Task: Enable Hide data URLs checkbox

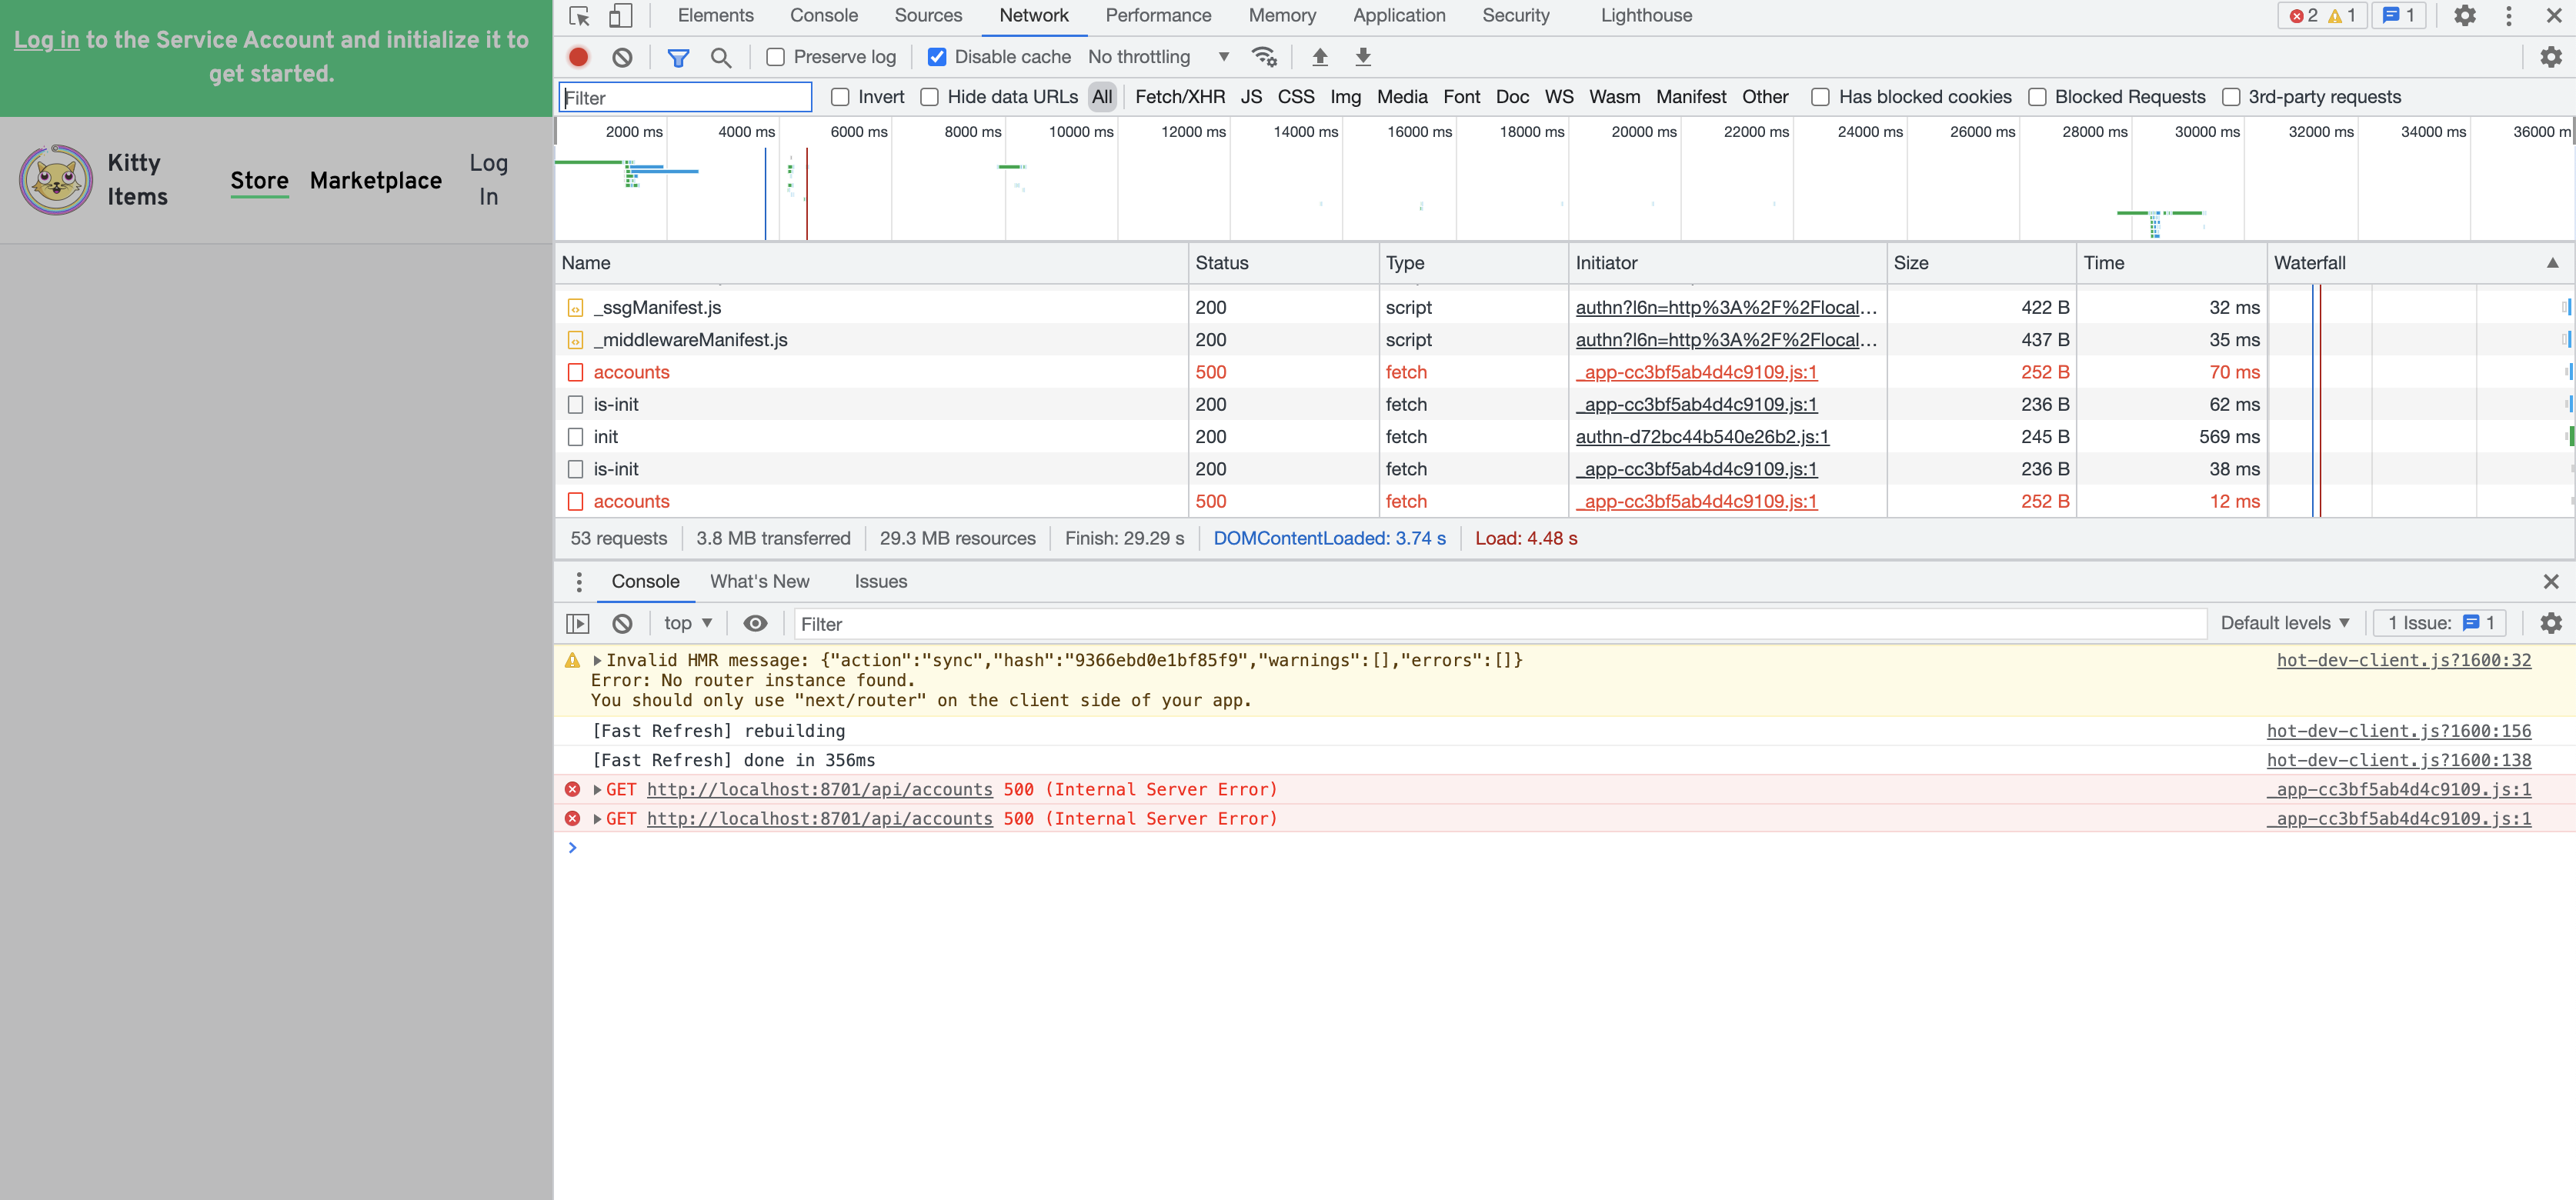Action: point(930,97)
